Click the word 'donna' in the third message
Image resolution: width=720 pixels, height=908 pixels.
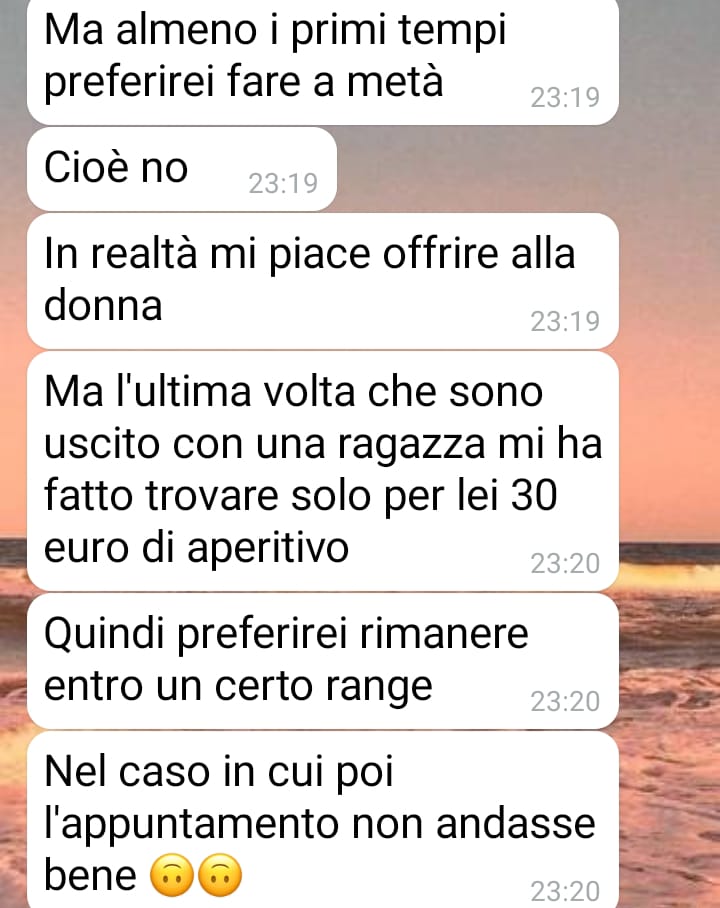point(103,305)
